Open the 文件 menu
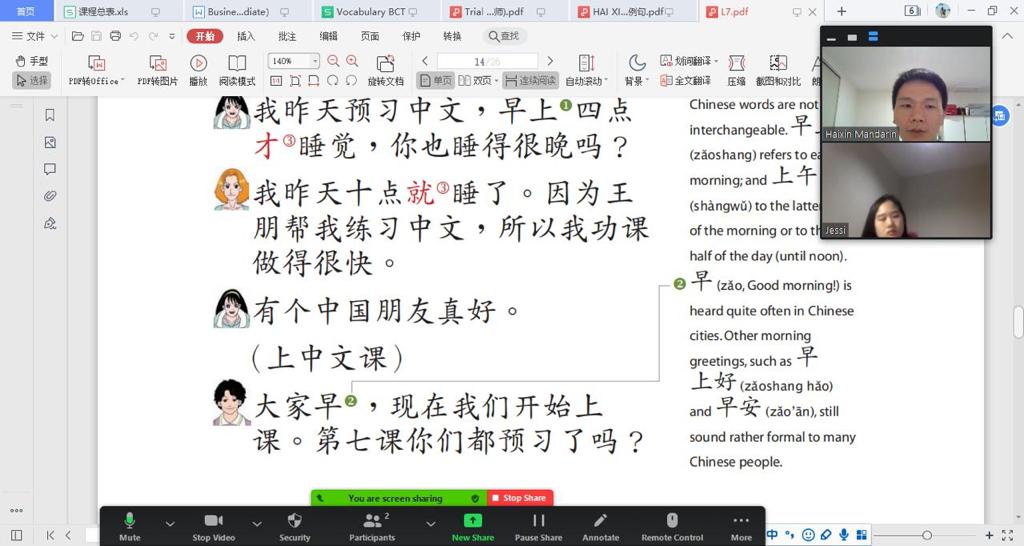This screenshot has height=546, width=1024. pyautogui.click(x=35, y=36)
